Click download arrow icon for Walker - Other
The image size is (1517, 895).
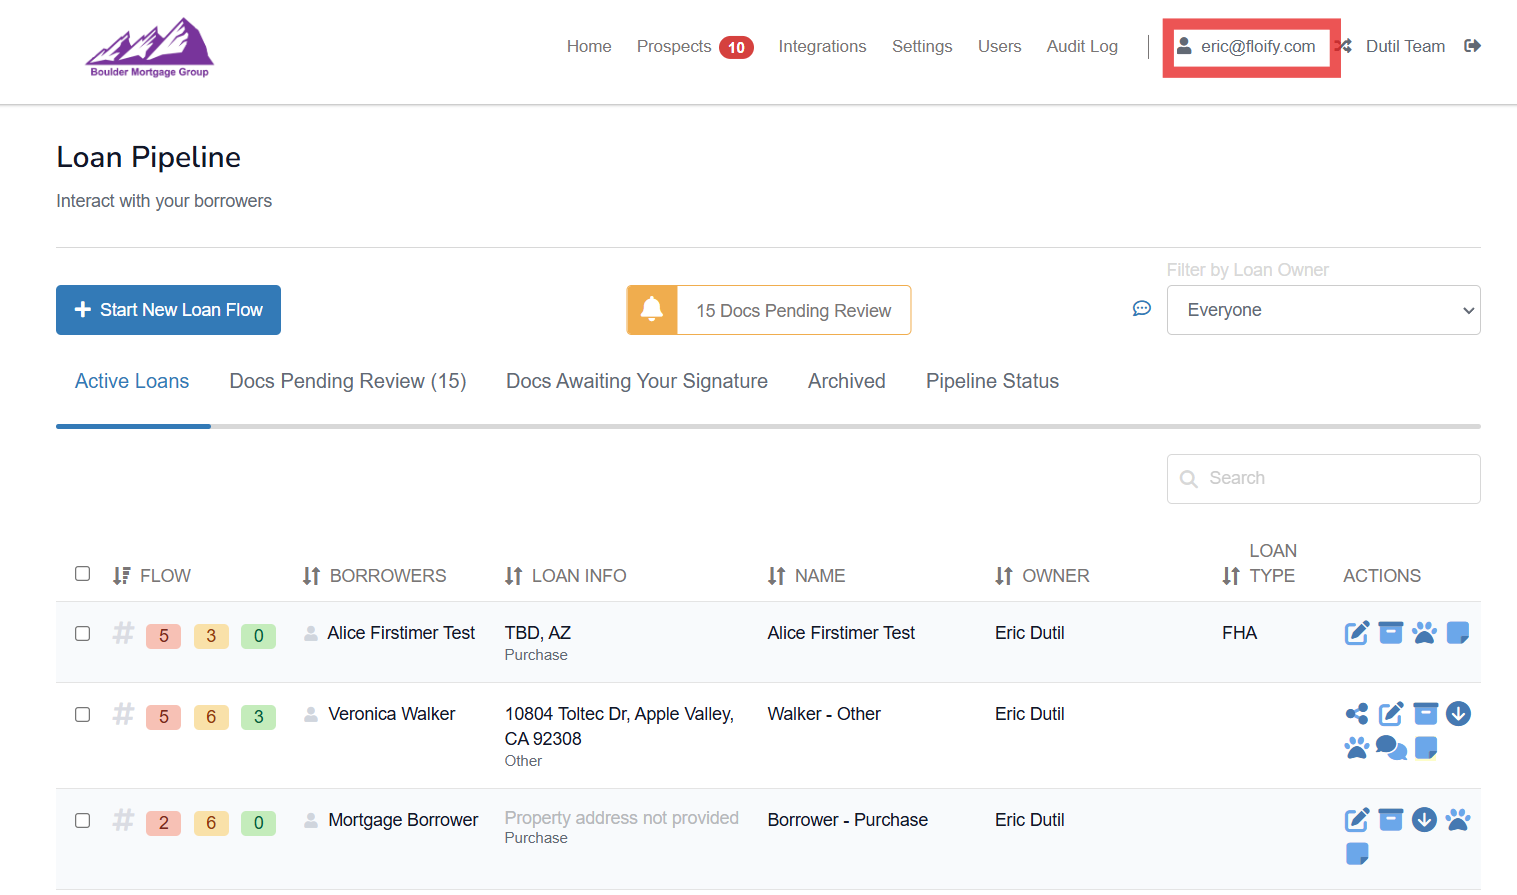(x=1458, y=714)
